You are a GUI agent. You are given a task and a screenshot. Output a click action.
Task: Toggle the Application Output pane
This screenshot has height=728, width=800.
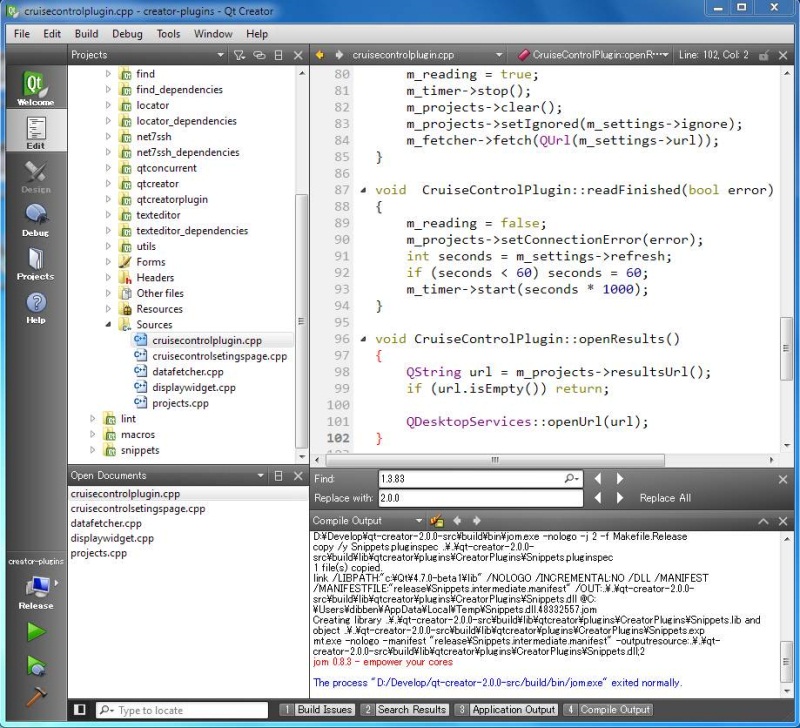pyautogui.click(x=506, y=710)
